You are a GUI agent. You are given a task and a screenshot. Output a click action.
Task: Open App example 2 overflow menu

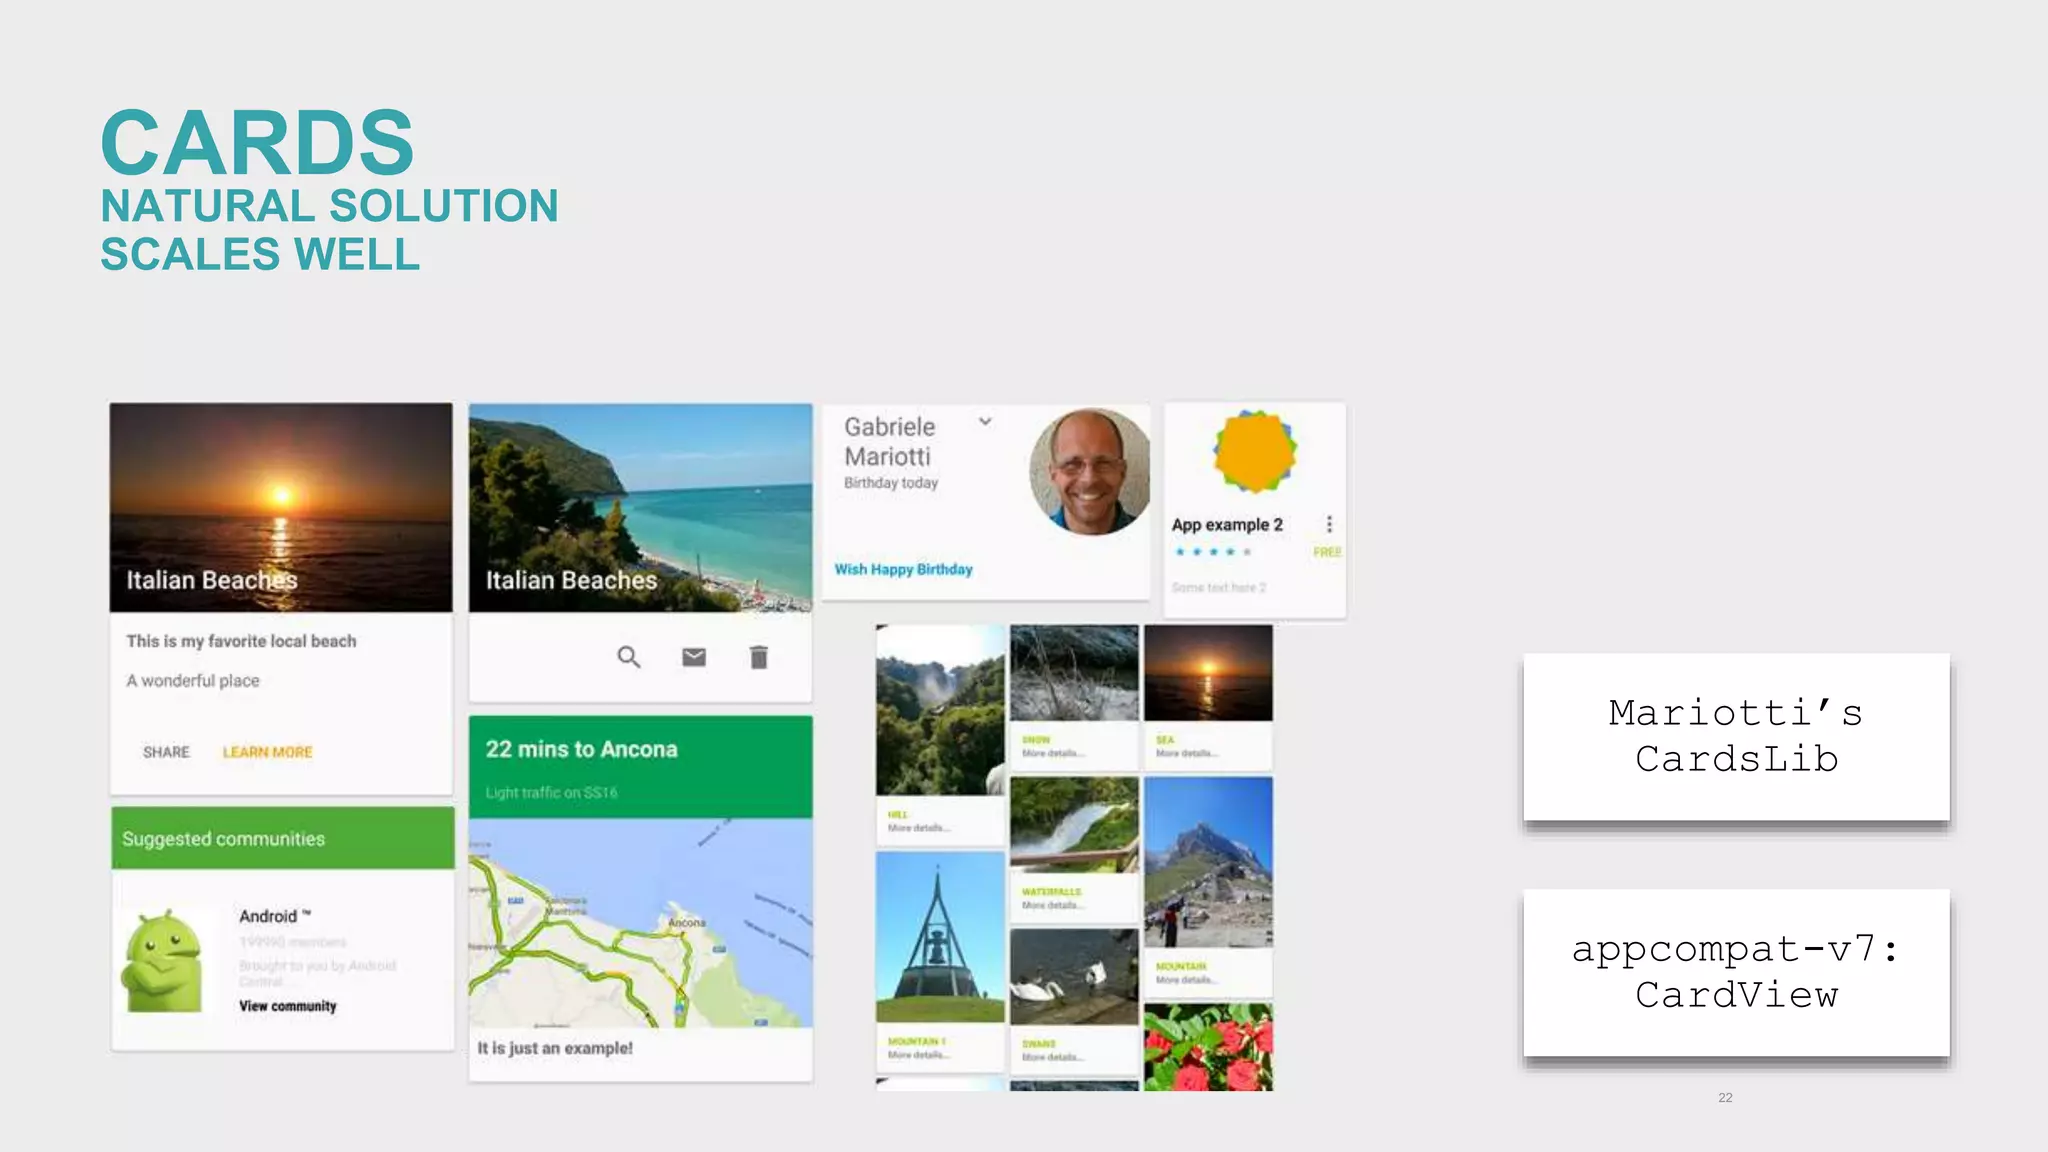(x=1329, y=524)
